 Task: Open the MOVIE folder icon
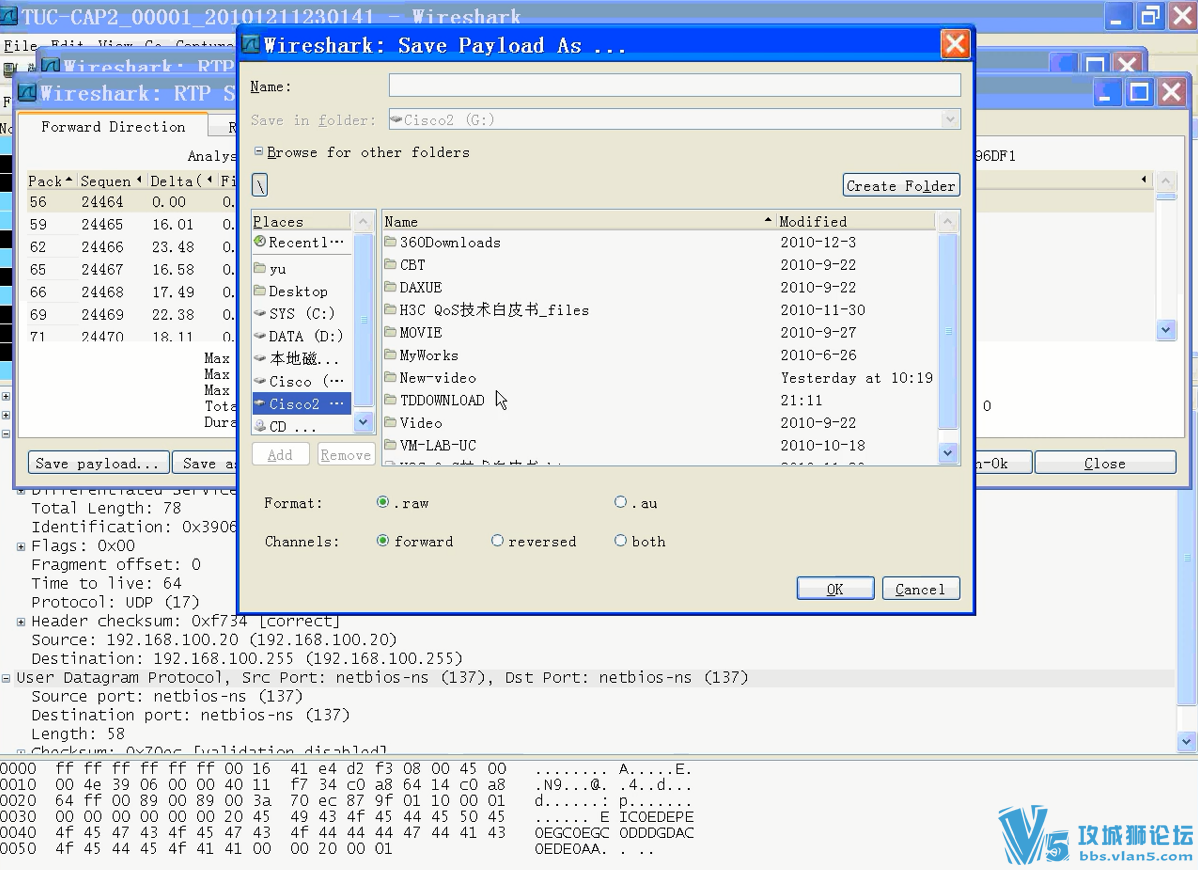pyautogui.click(x=390, y=333)
